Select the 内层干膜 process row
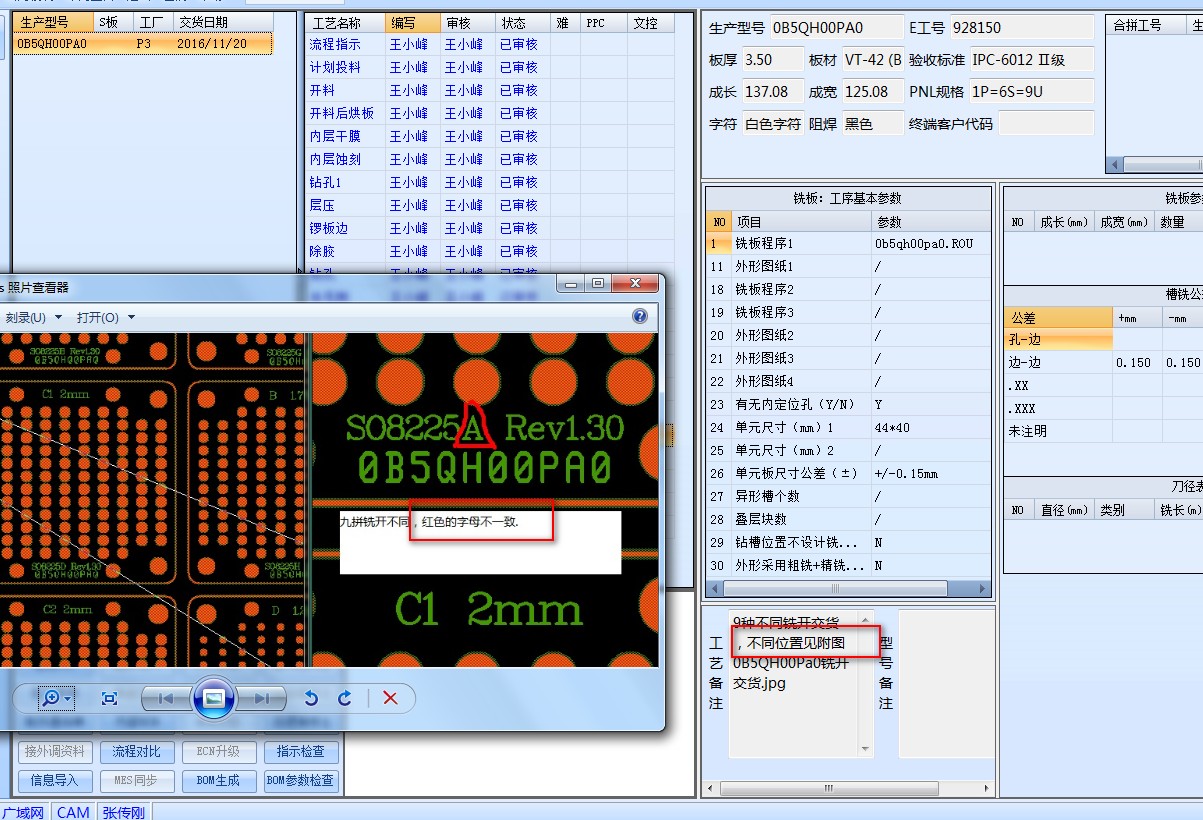The height and width of the screenshot is (820, 1203). coord(490,136)
